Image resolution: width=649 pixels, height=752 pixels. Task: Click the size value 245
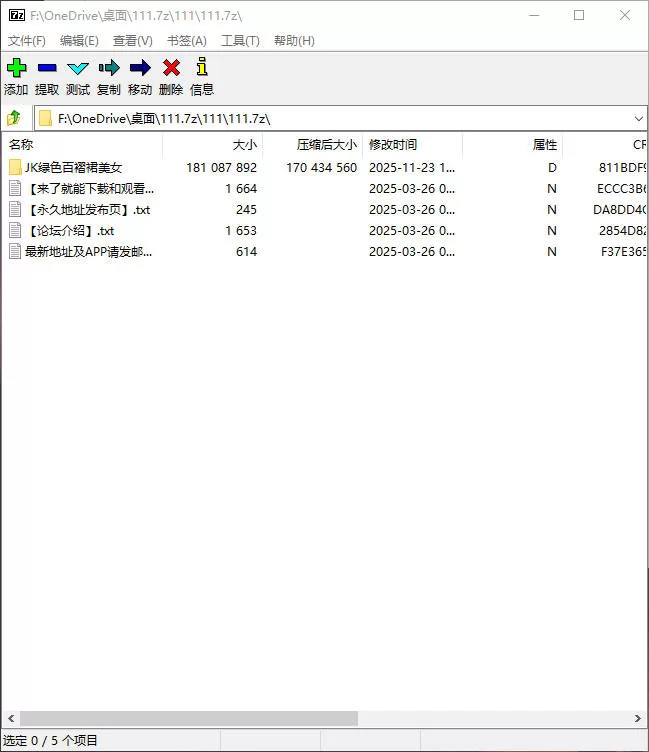coord(247,210)
